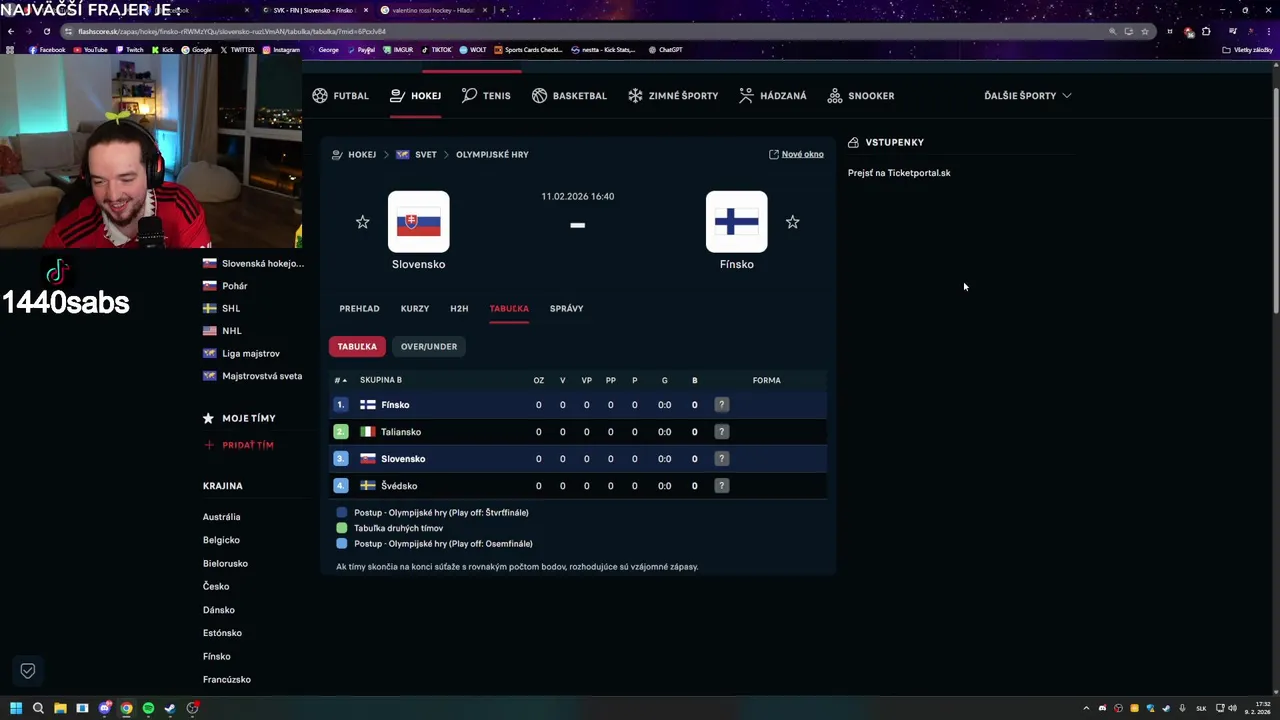Open Taliansko team in table

(401, 432)
